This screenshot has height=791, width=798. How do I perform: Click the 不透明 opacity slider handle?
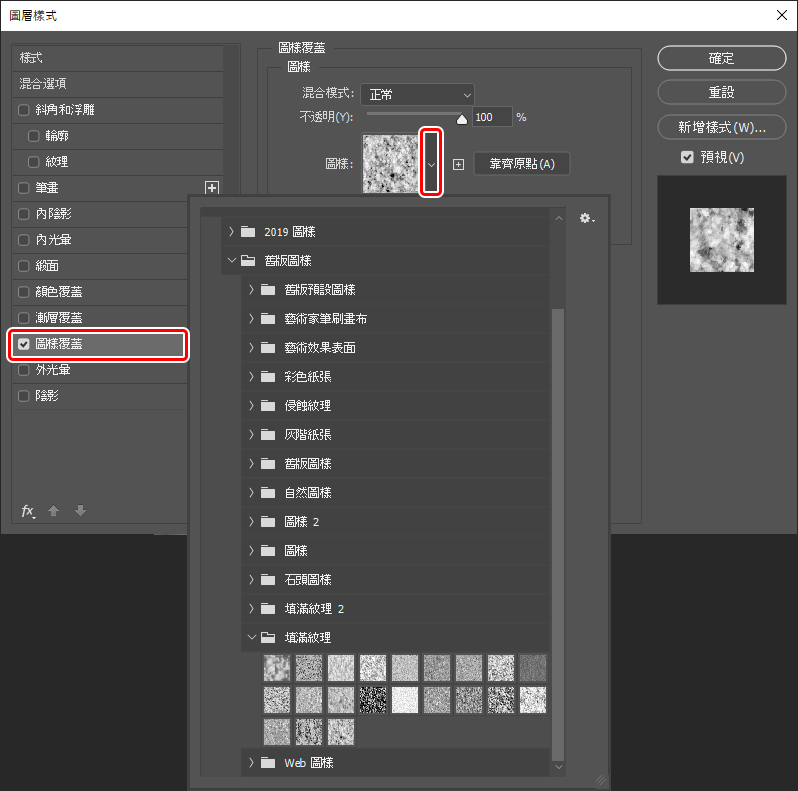coord(461,119)
